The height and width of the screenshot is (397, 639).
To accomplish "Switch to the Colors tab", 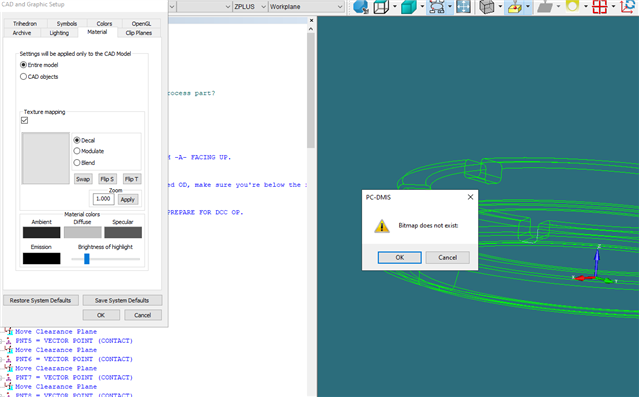I will pyautogui.click(x=104, y=24).
